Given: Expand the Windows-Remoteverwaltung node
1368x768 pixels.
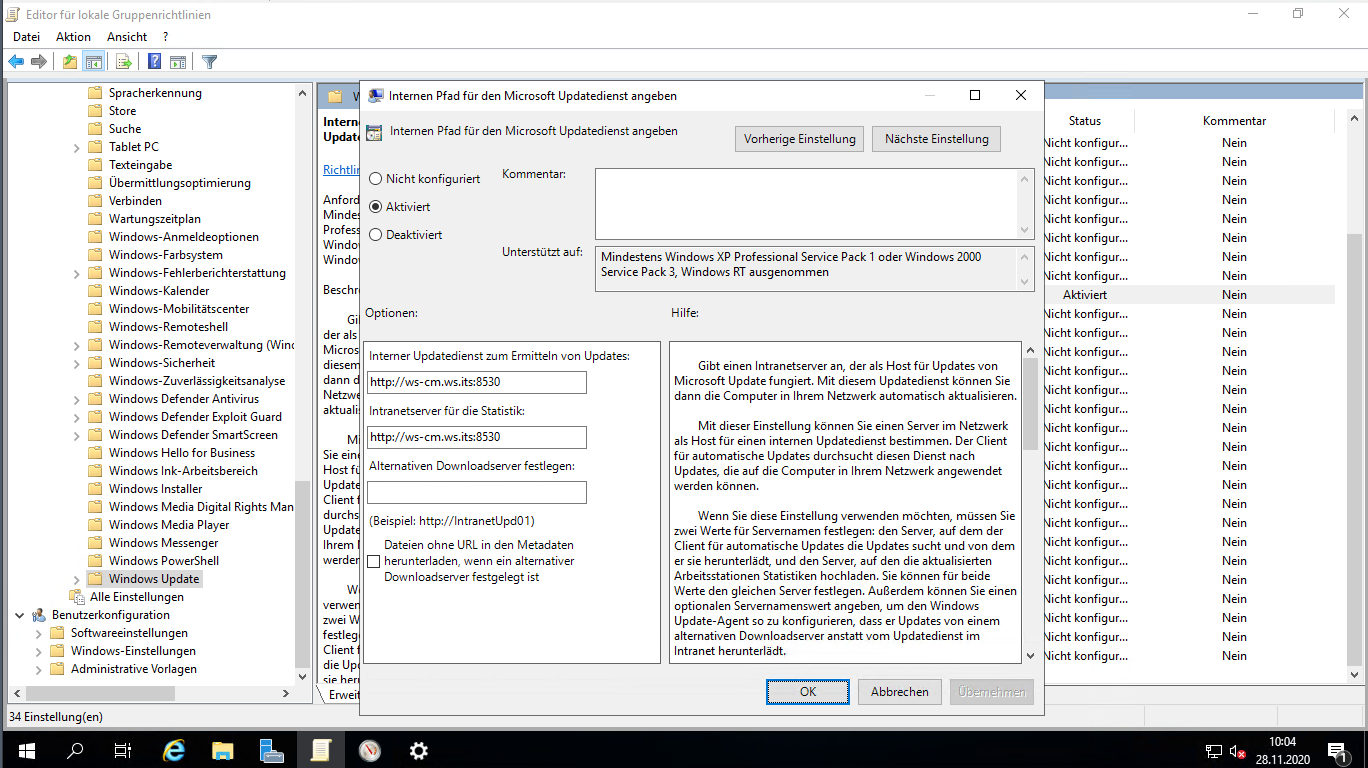Looking at the screenshot, I should 77,345.
